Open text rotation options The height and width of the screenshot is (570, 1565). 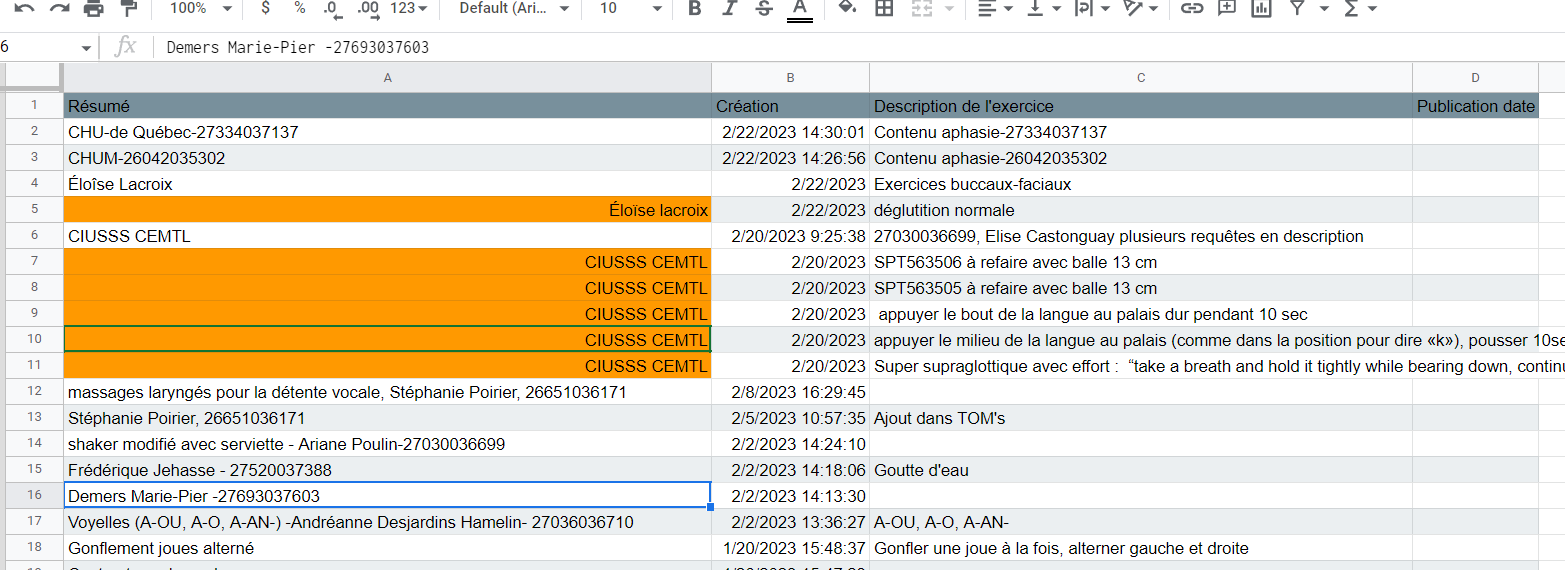tap(1141, 8)
